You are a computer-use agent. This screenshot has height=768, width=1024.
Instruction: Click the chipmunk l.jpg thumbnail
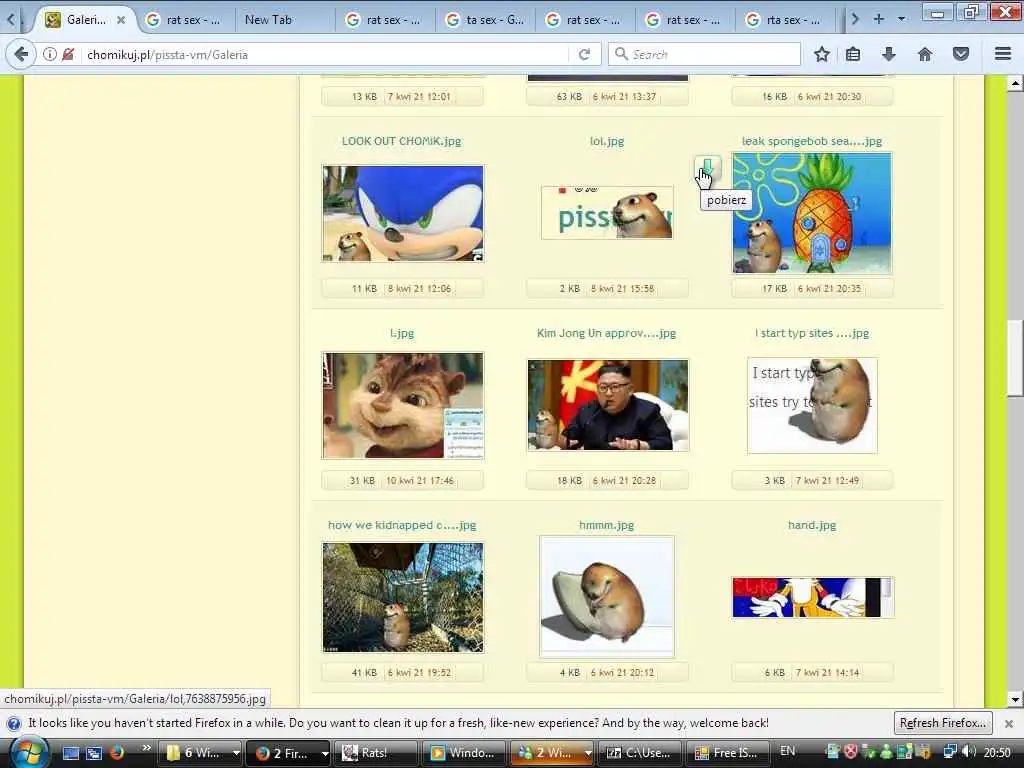point(403,406)
